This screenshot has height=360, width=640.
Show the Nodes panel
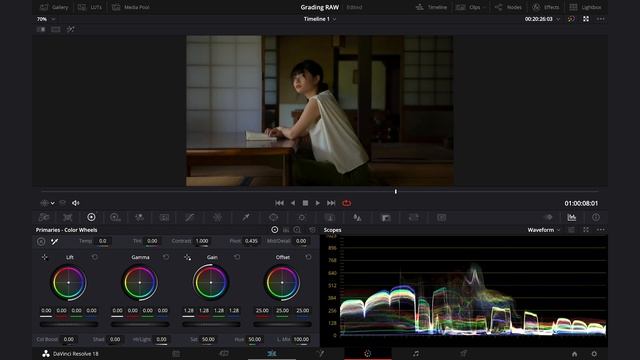pyautogui.click(x=508, y=7)
